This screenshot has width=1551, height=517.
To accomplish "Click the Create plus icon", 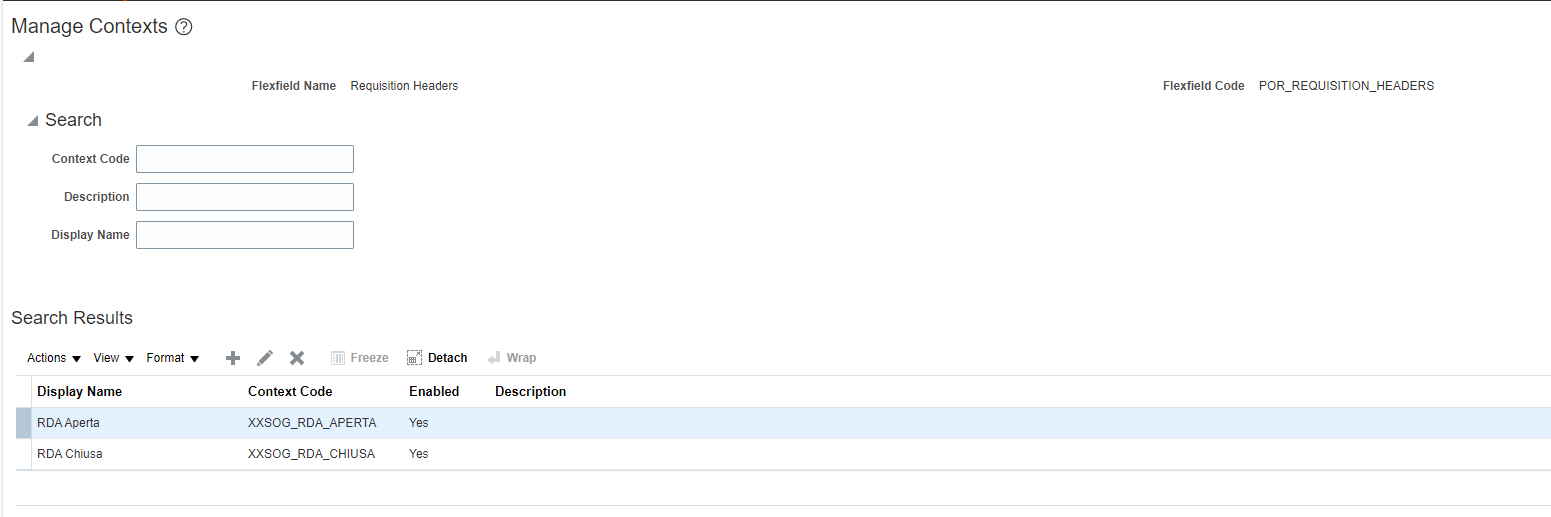I will click(233, 358).
